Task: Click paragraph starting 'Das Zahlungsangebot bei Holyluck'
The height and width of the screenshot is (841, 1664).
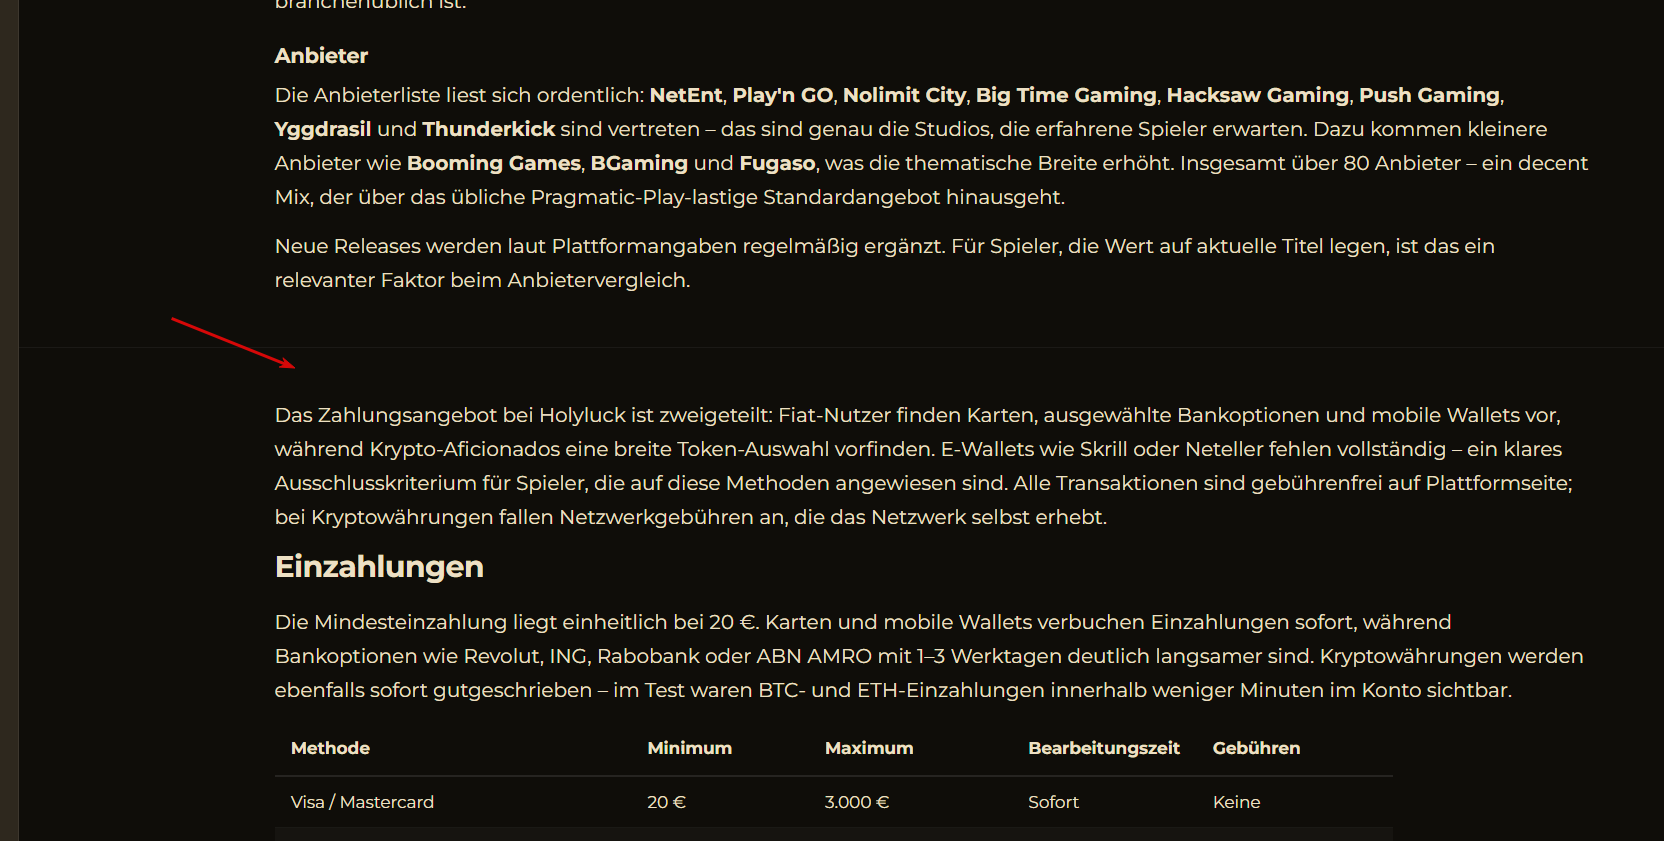Action: [924, 466]
